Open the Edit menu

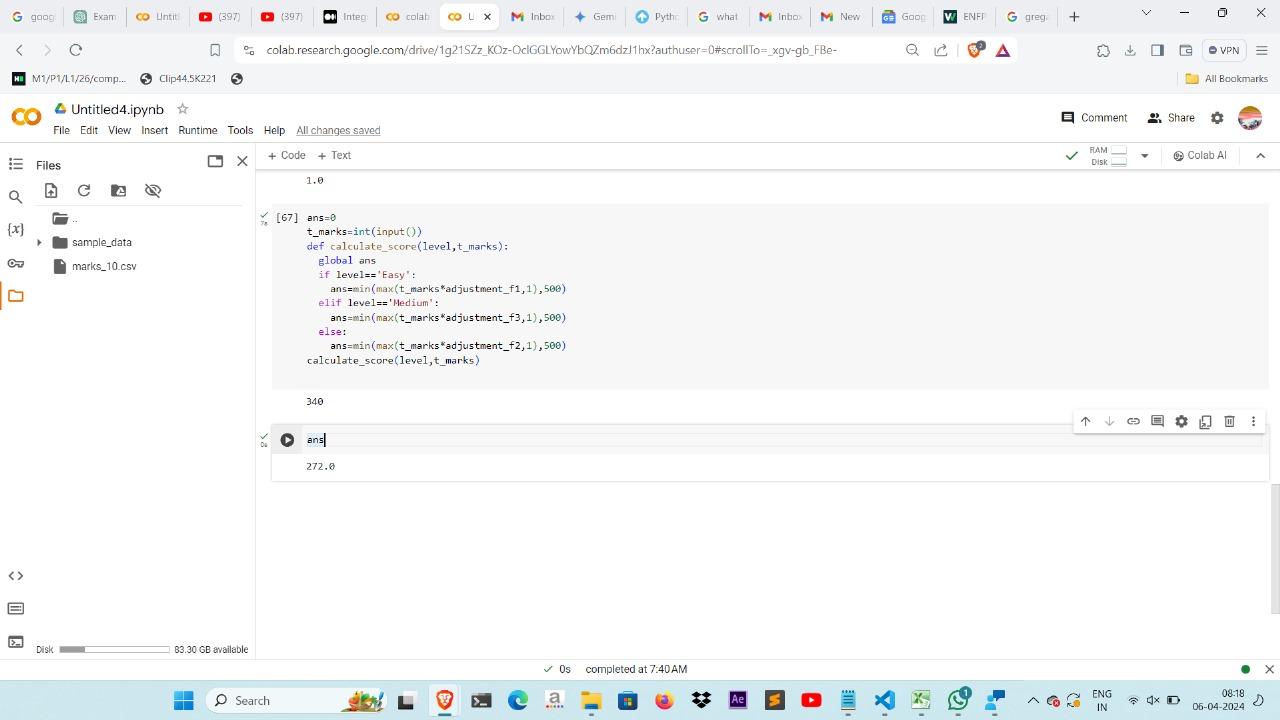click(89, 130)
